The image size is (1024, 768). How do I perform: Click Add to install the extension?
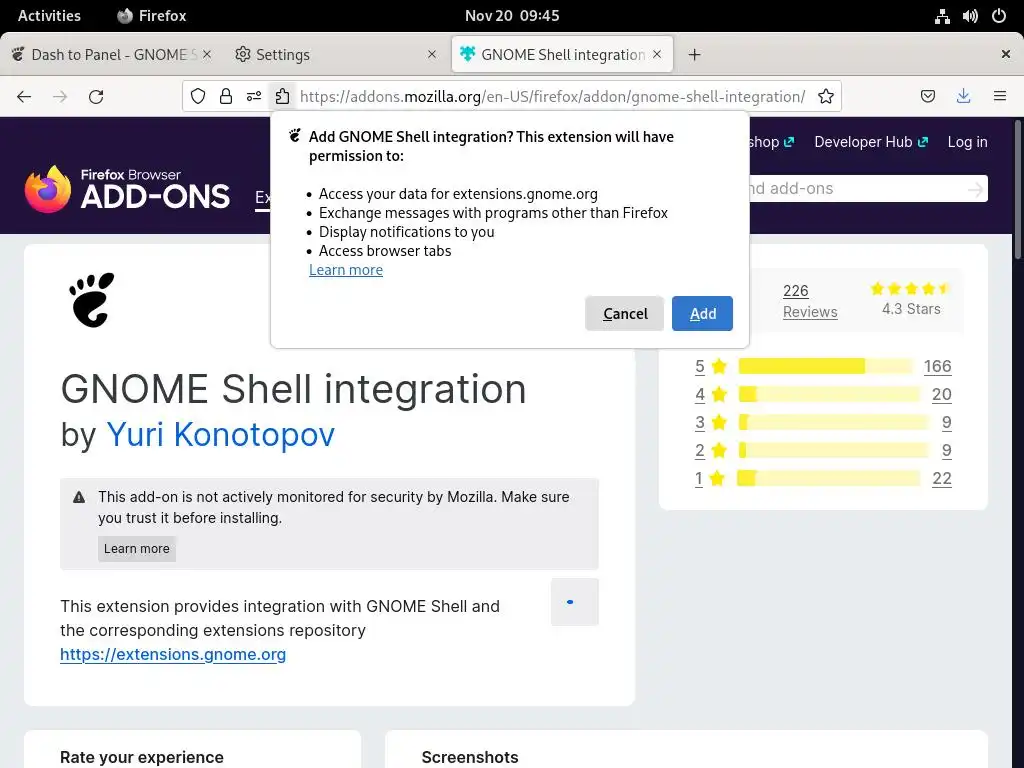(x=702, y=313)
